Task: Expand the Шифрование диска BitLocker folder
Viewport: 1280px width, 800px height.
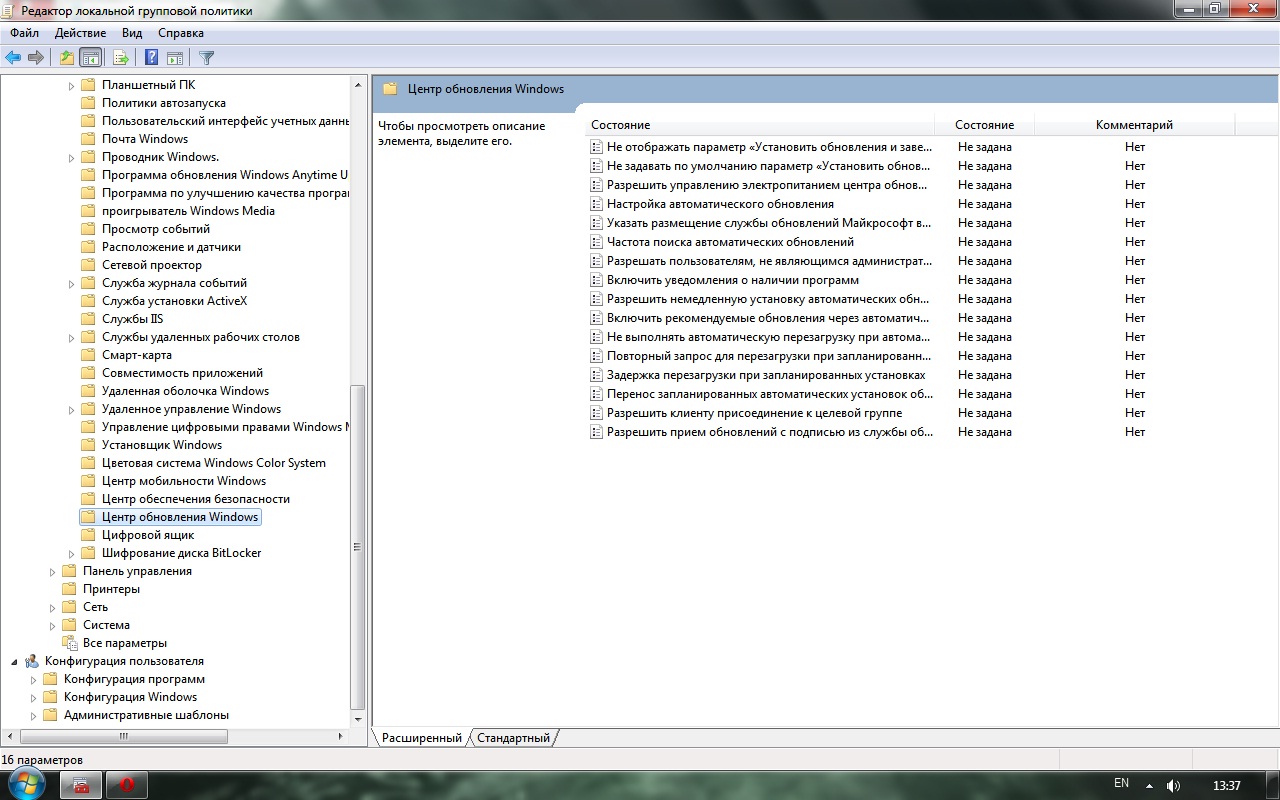Action: coord(72,554)
